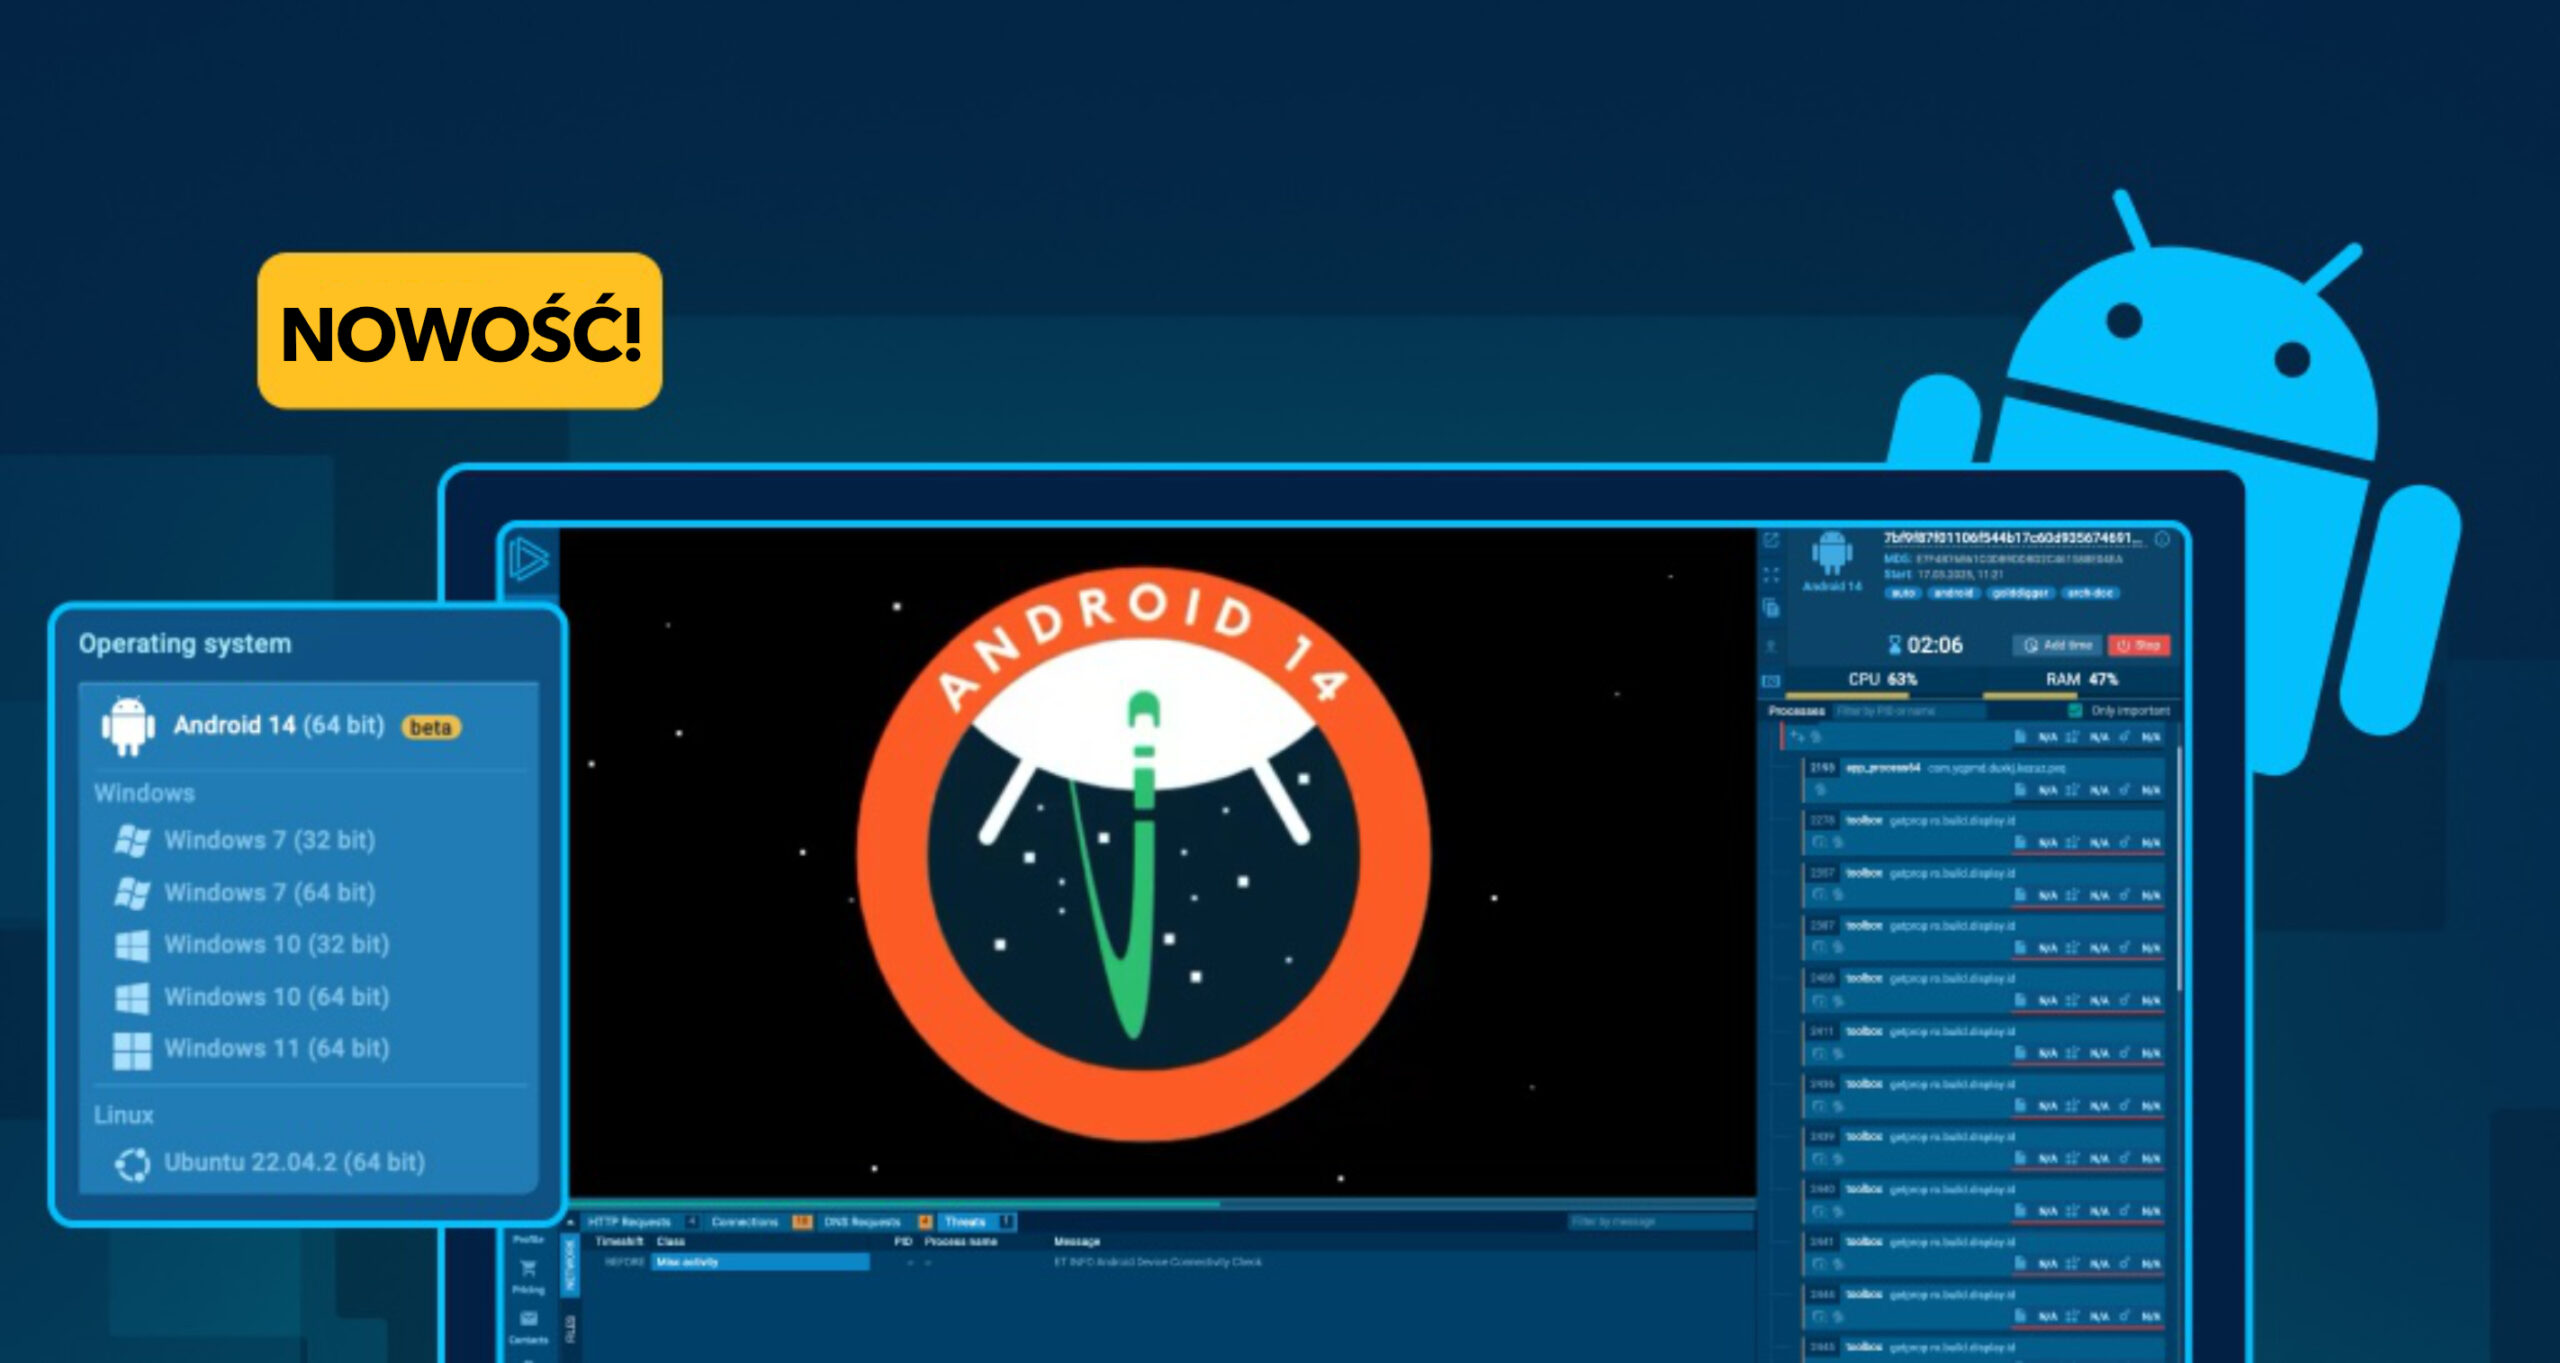
Task: Click the 'arch-doc' tag
Action: click(x=2089, y=593)
